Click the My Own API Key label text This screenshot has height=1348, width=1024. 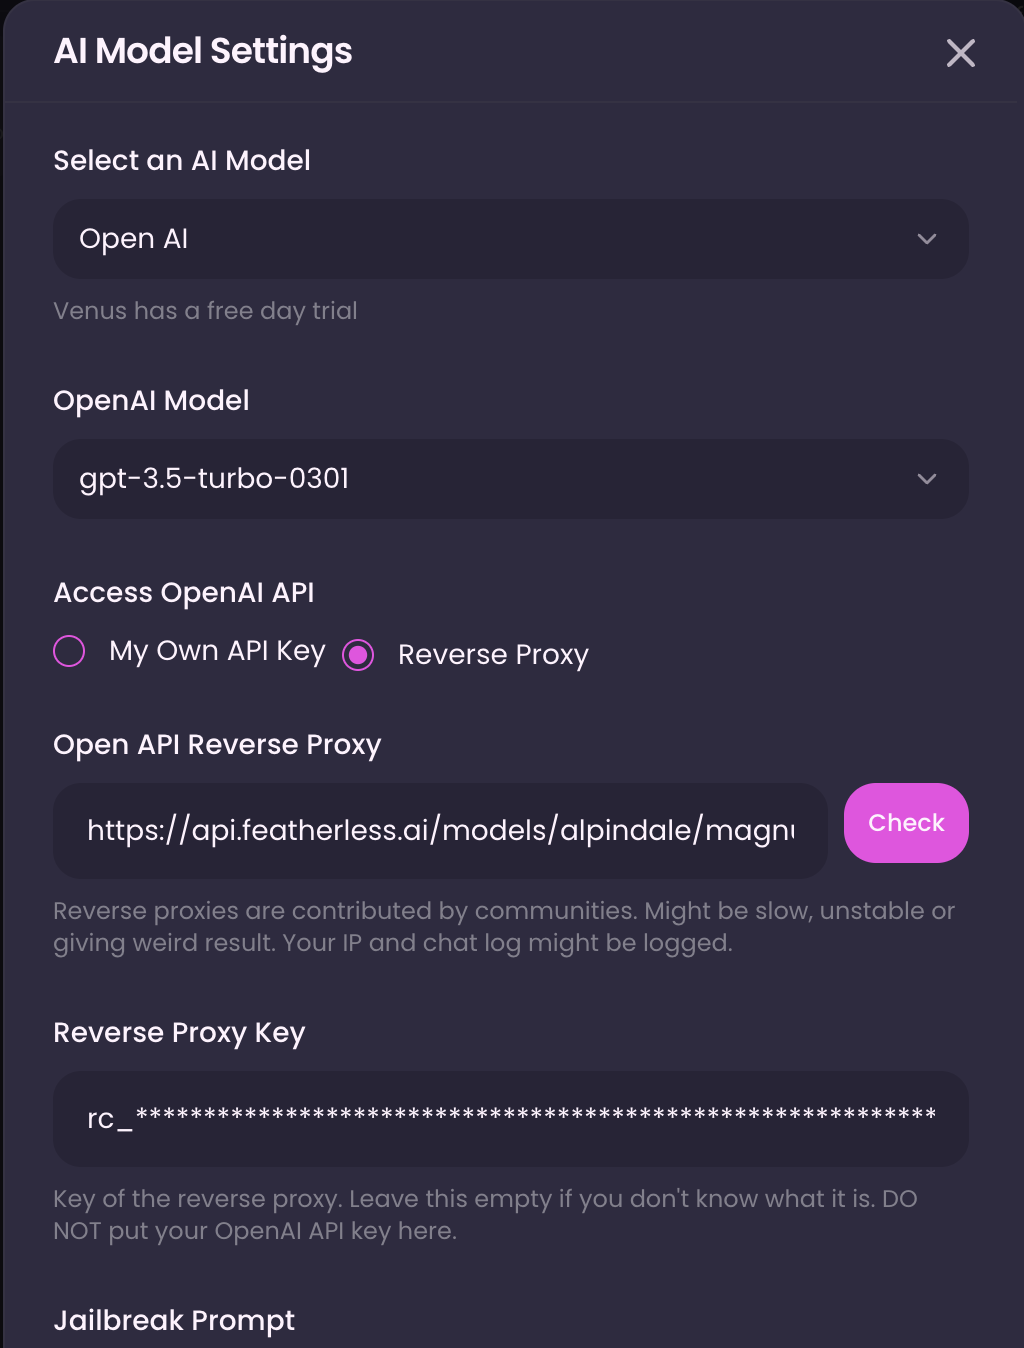[x=217, y=651]
